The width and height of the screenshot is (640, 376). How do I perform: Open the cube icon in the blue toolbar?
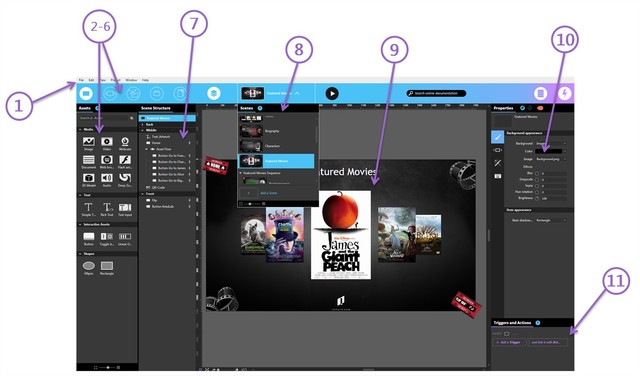point(213,93)
